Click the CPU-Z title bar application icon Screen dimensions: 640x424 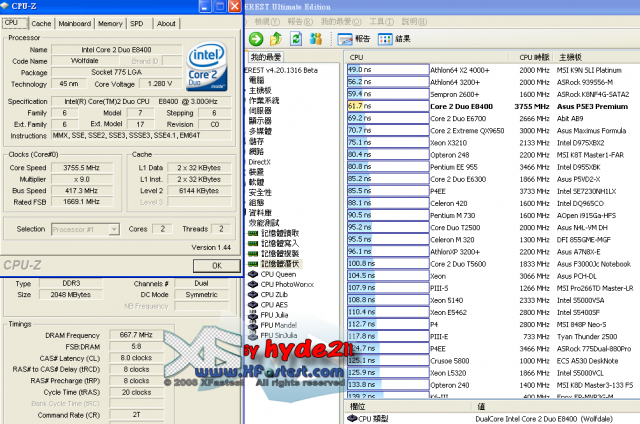5,6
